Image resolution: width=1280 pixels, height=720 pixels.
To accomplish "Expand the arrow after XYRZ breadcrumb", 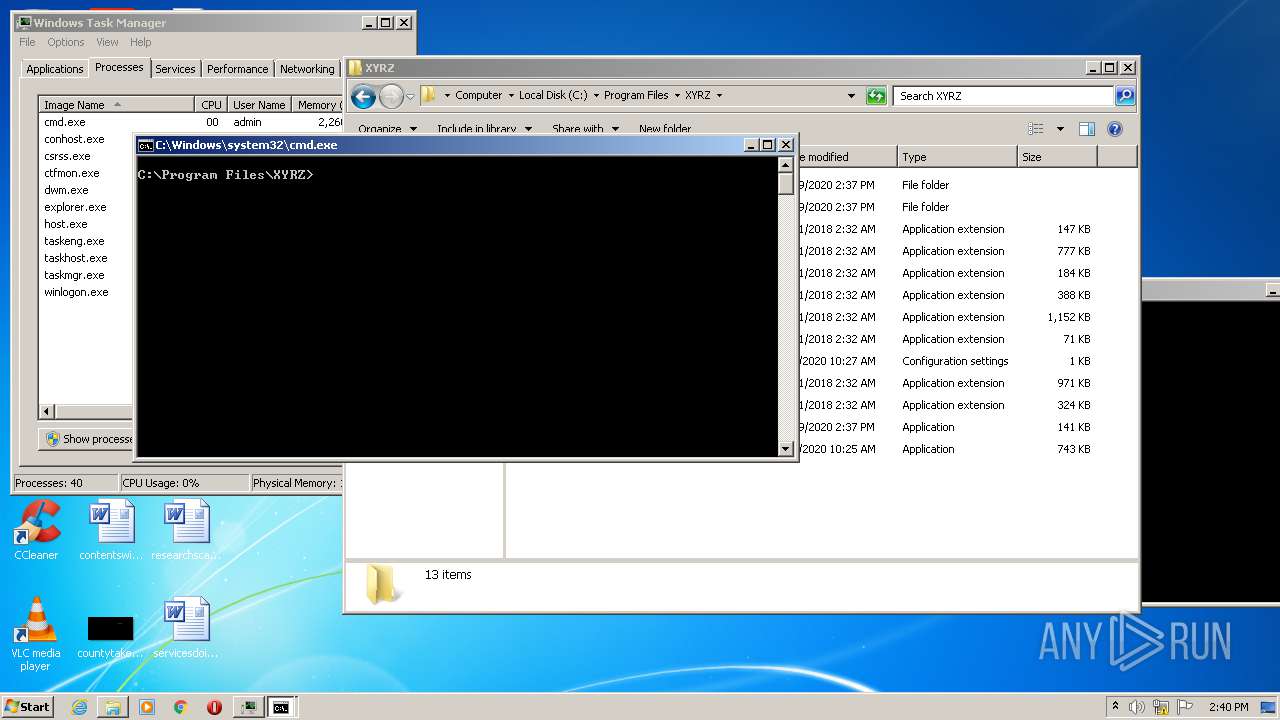I will coord(719,96).
